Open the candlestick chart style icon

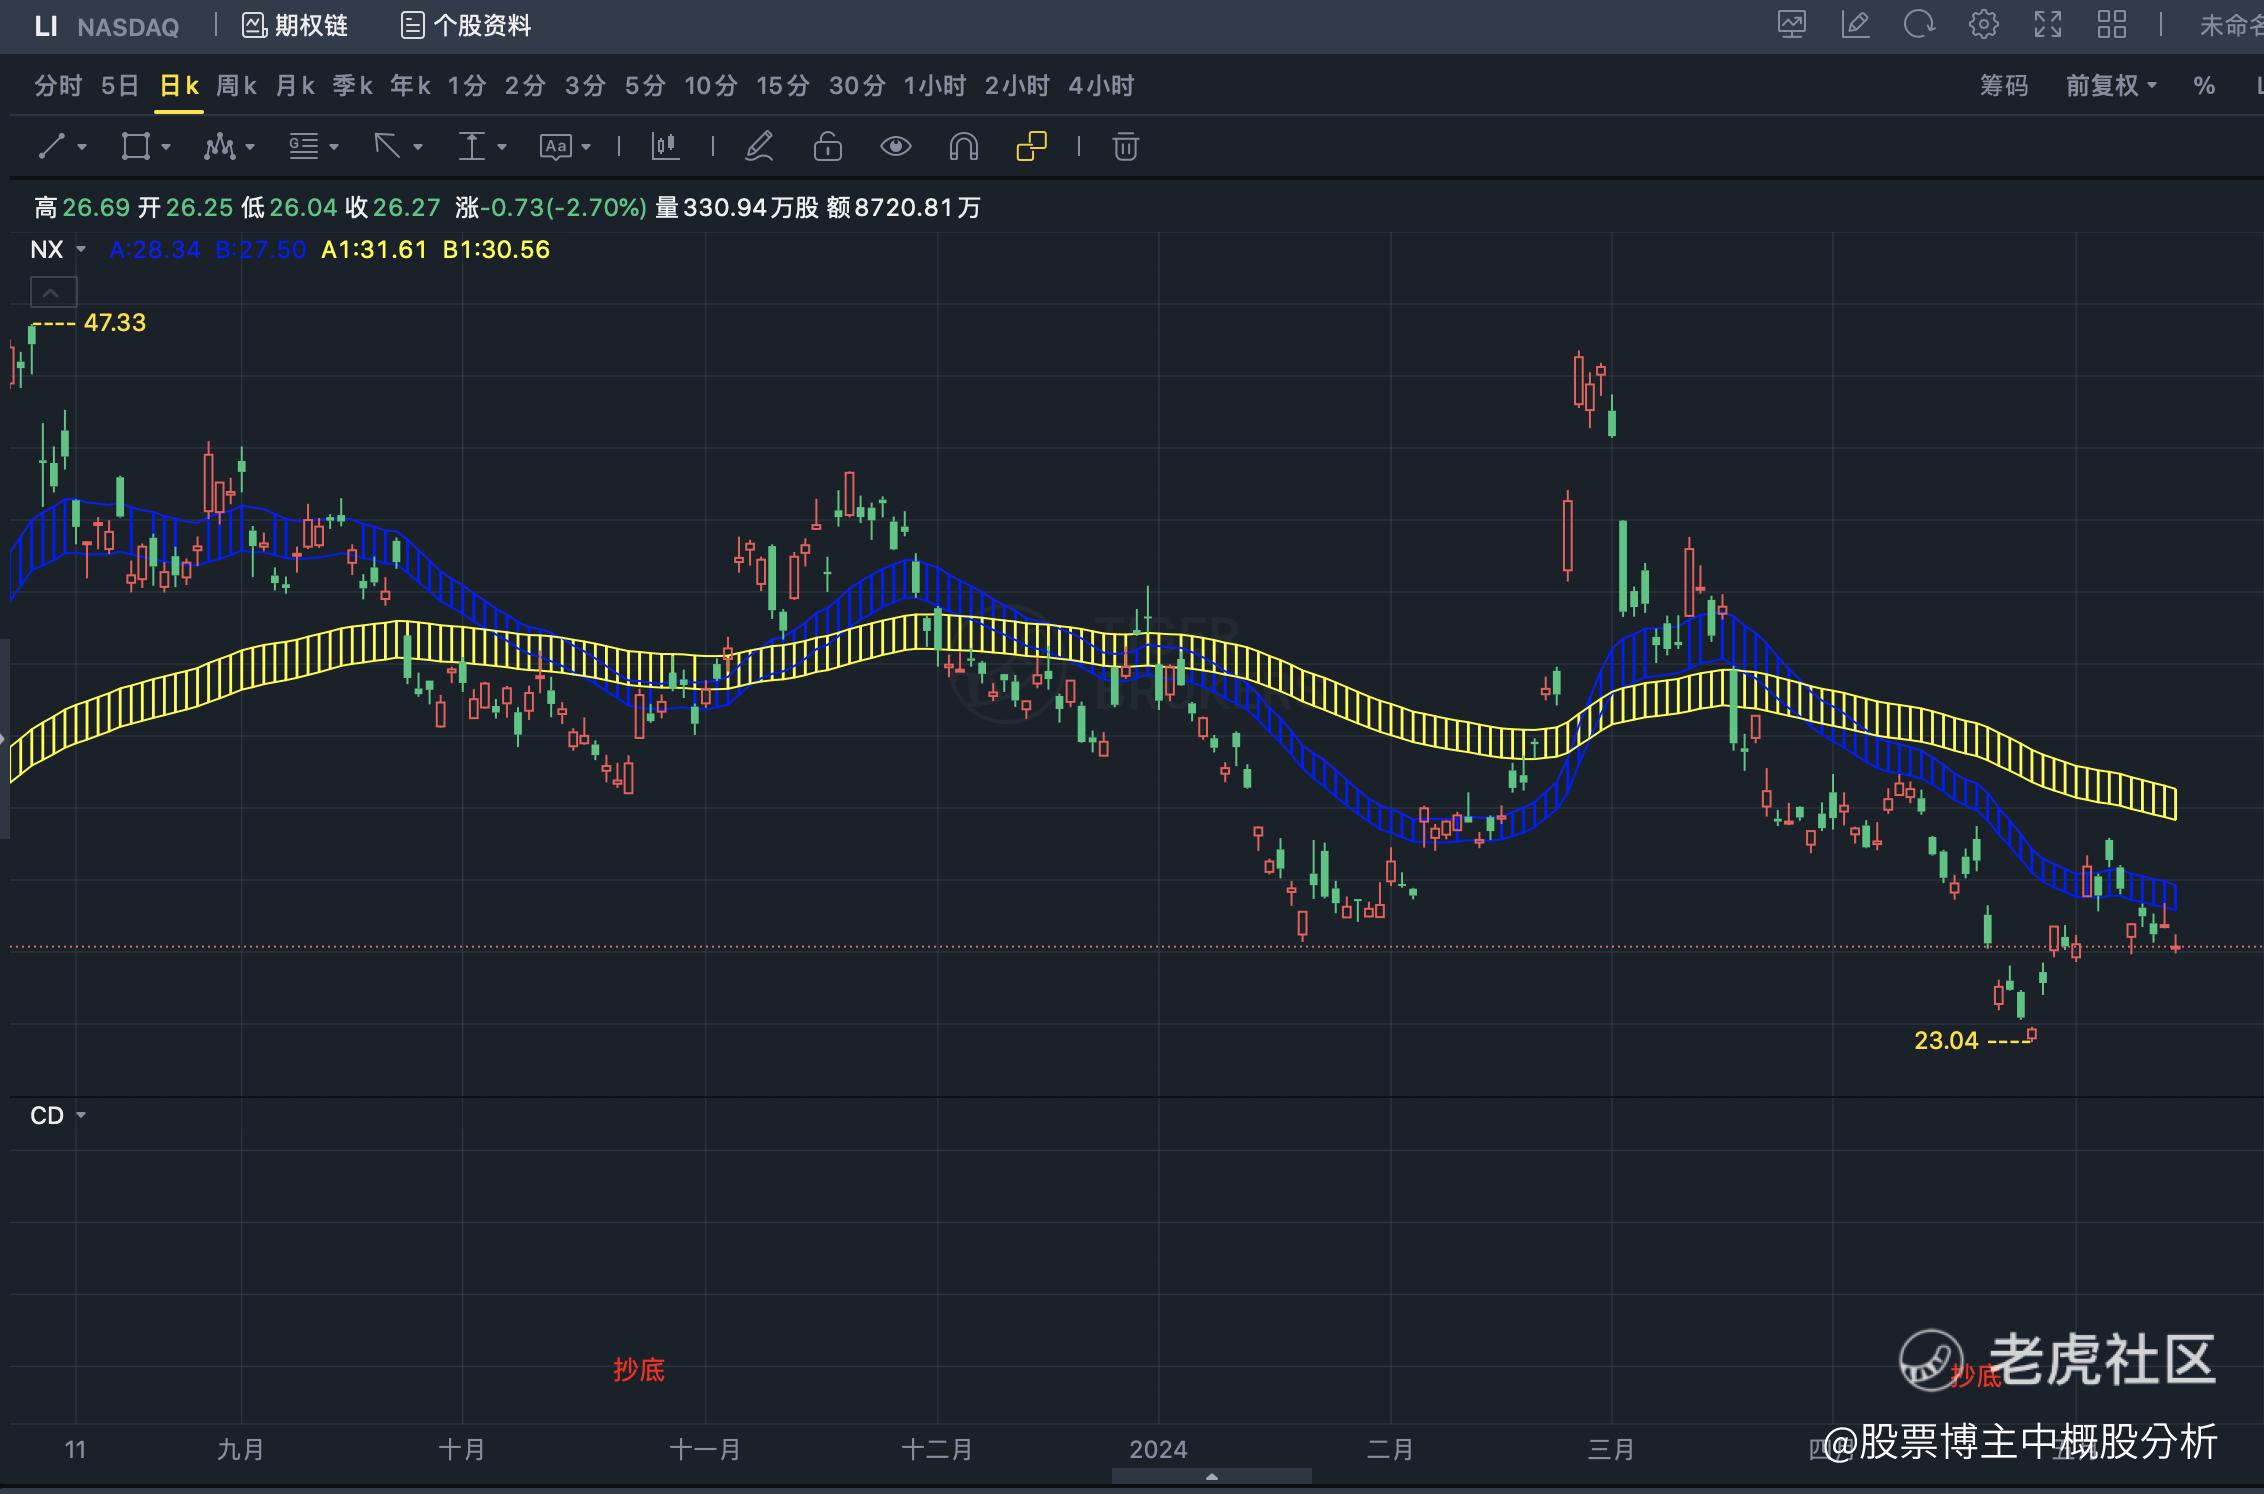point(665,147)
